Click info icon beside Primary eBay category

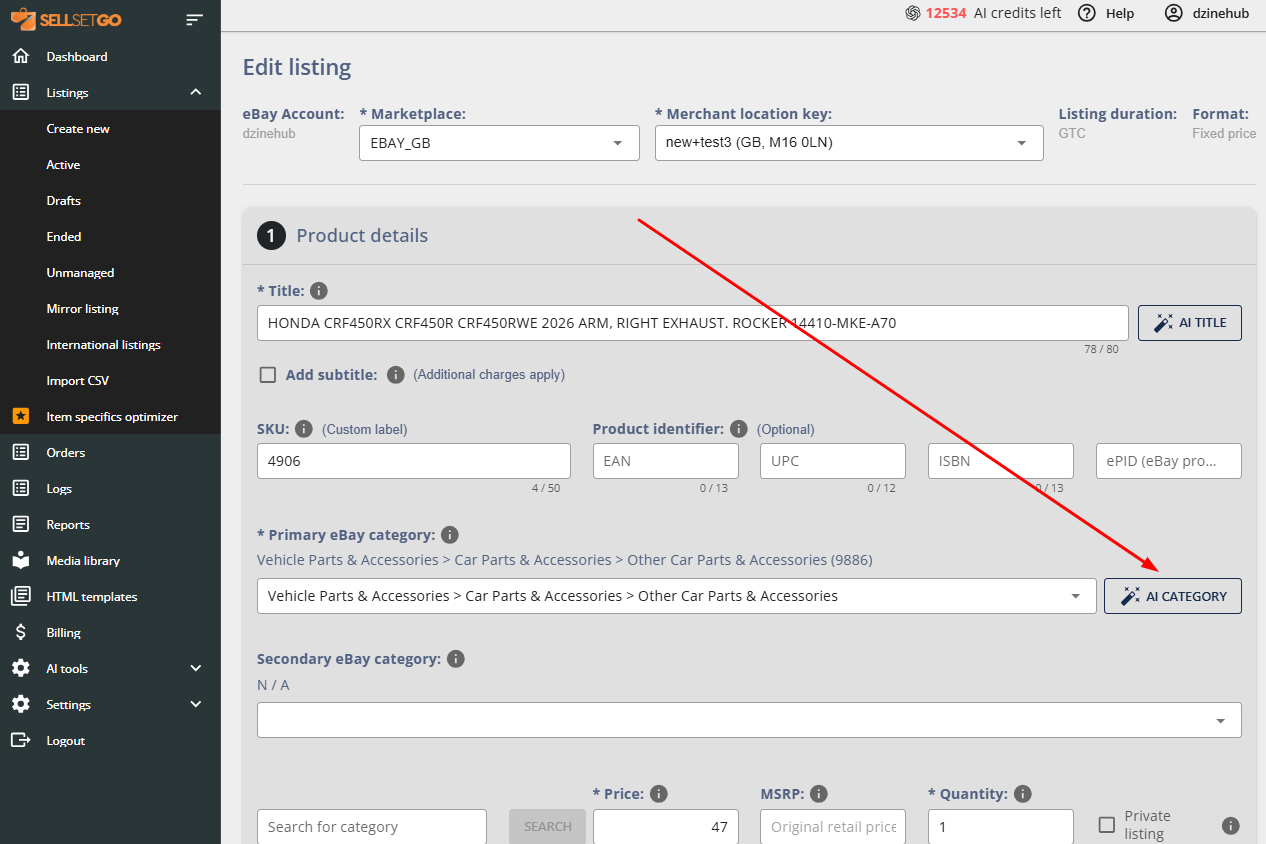[450, 535]
